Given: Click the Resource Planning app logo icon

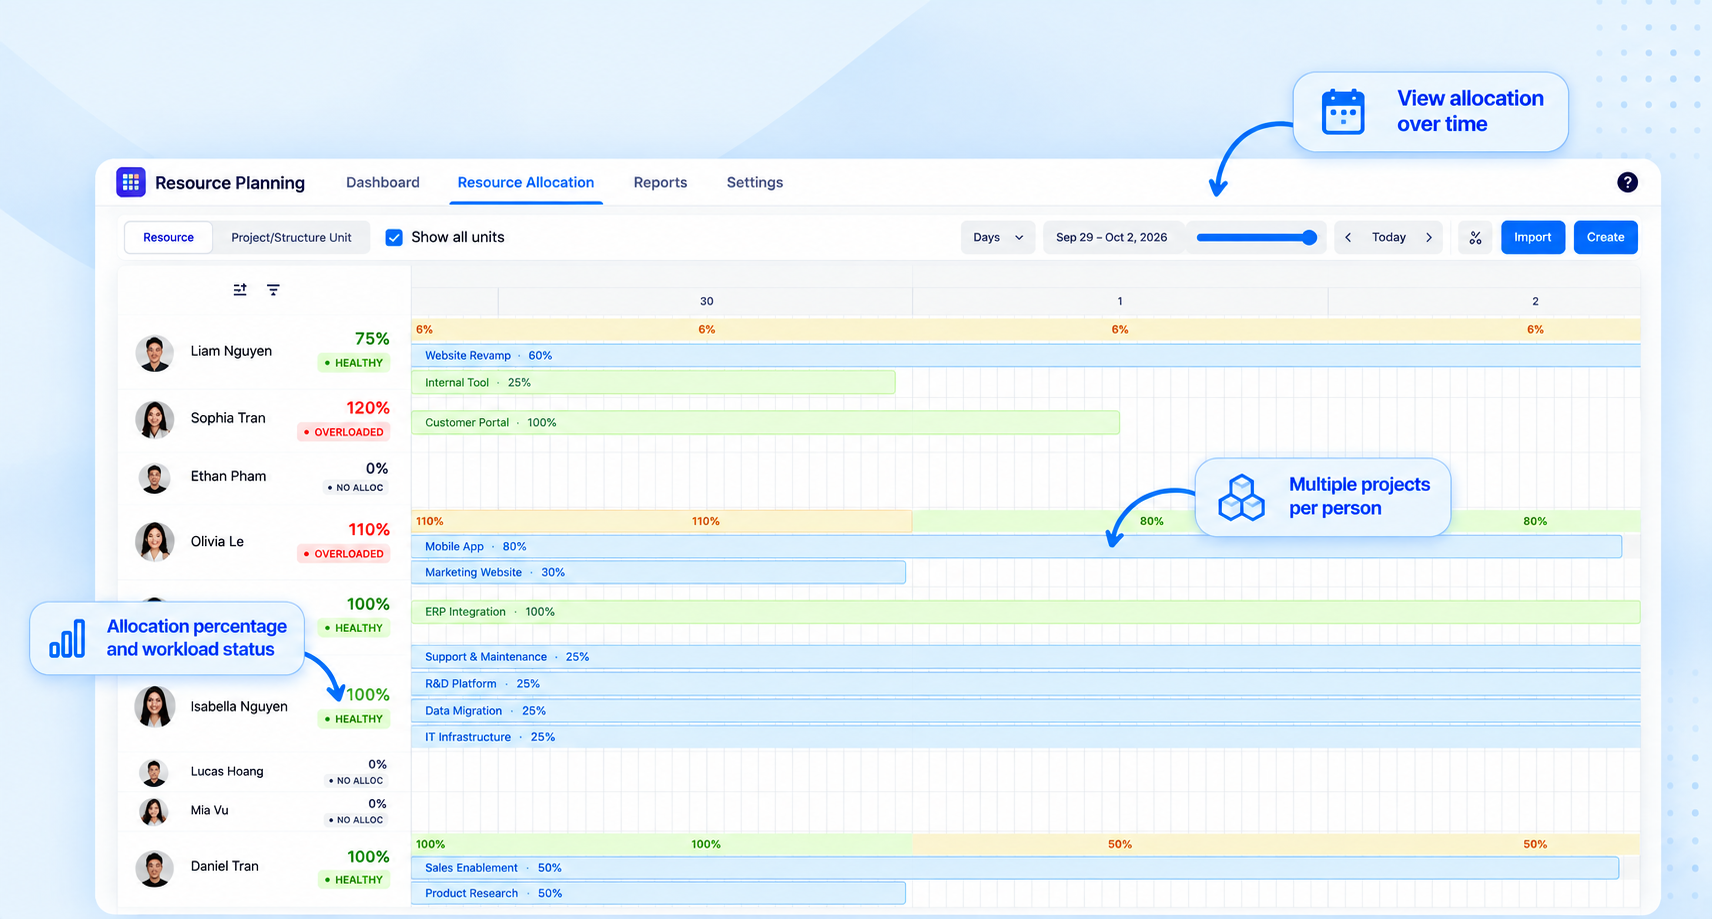Looking at the screenshot, I should click(x=131, y=182).
